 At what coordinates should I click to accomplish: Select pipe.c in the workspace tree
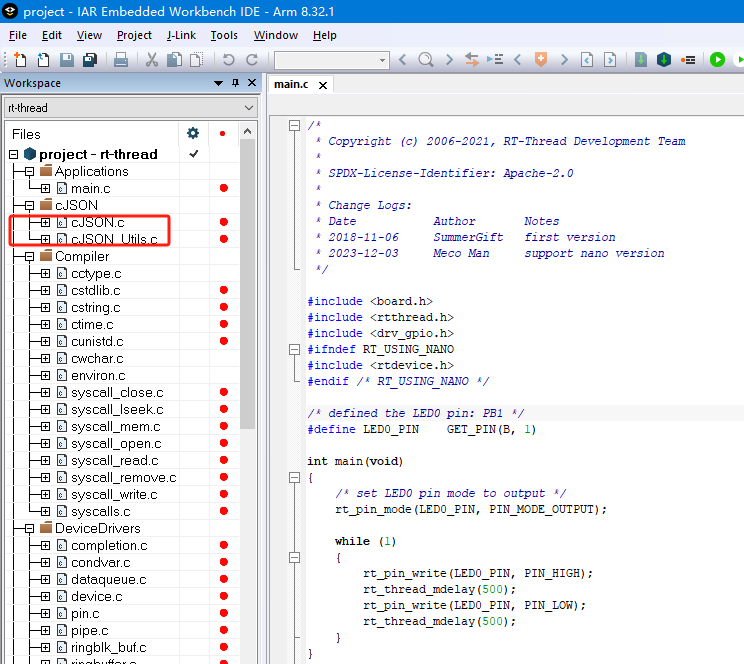click(90, 631)
